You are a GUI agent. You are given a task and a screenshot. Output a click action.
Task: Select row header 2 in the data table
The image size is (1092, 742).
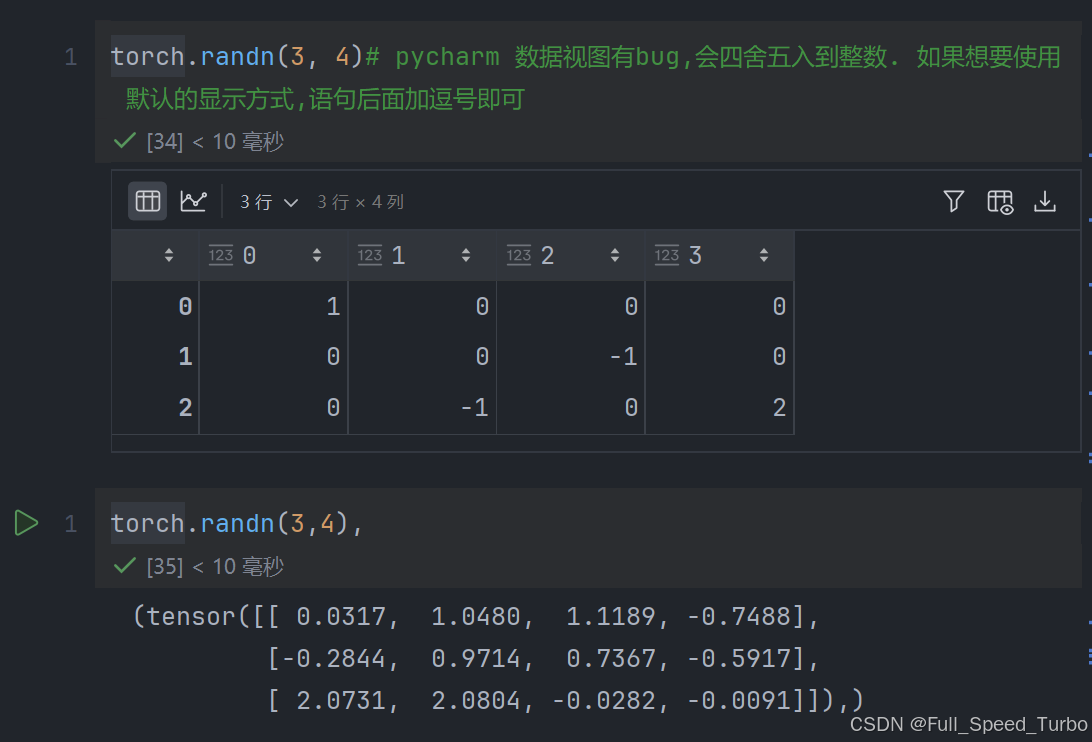pos(185,407)
